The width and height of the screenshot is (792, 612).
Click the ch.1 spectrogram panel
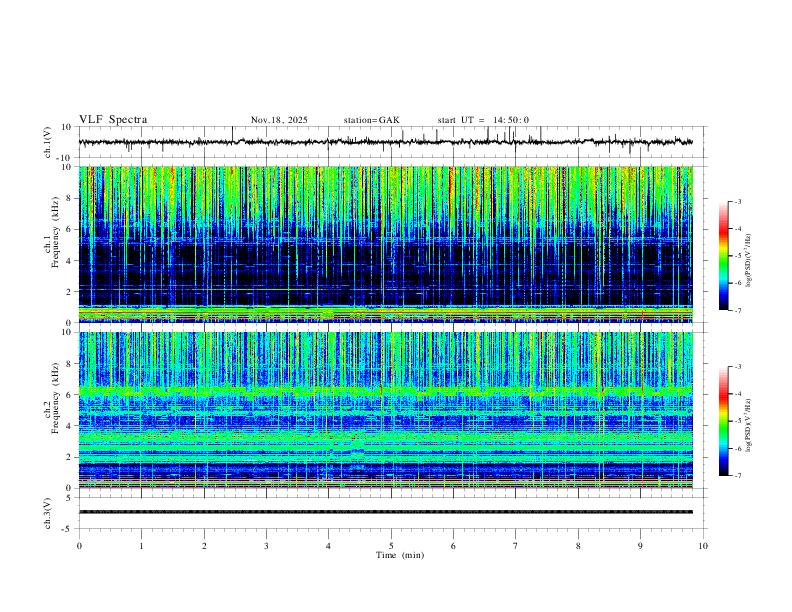pos(386,244)
